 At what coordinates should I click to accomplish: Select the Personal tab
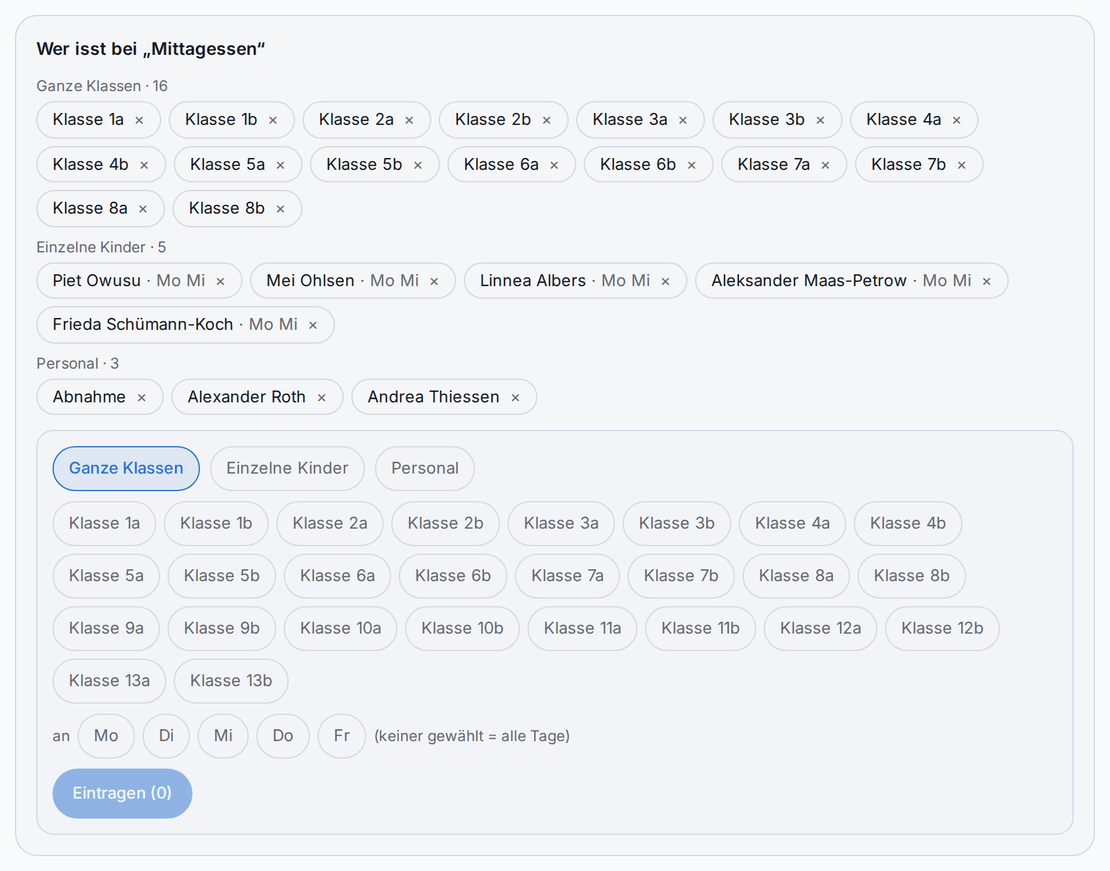point(425,468)
